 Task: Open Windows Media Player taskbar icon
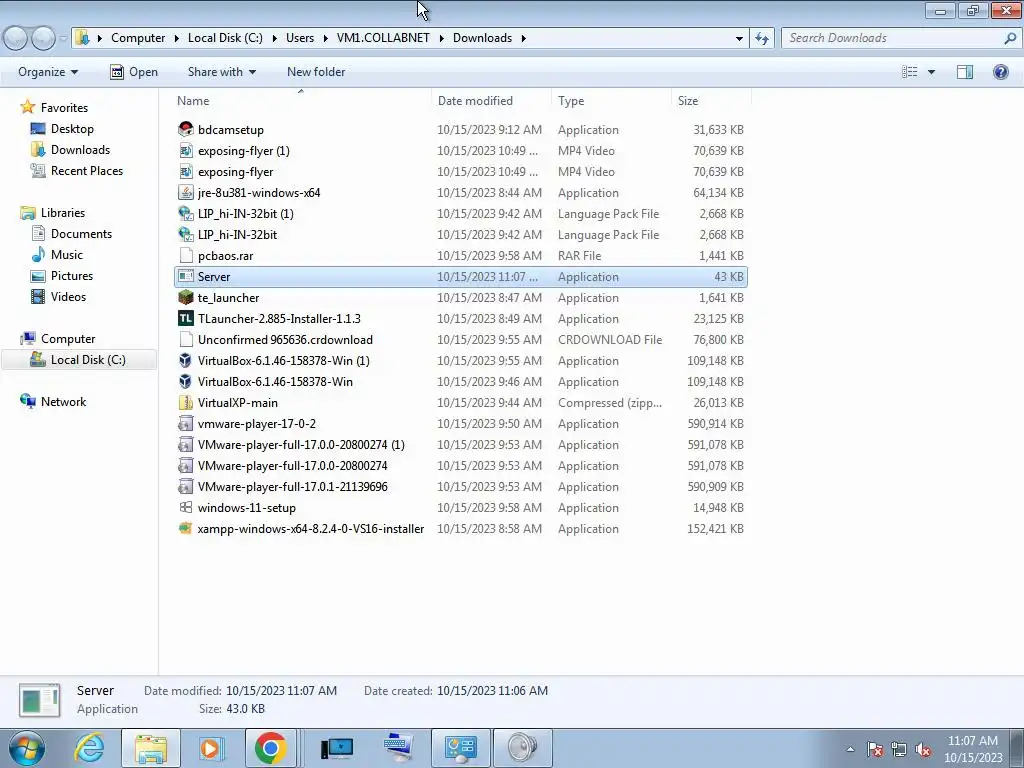click(210, 748)
